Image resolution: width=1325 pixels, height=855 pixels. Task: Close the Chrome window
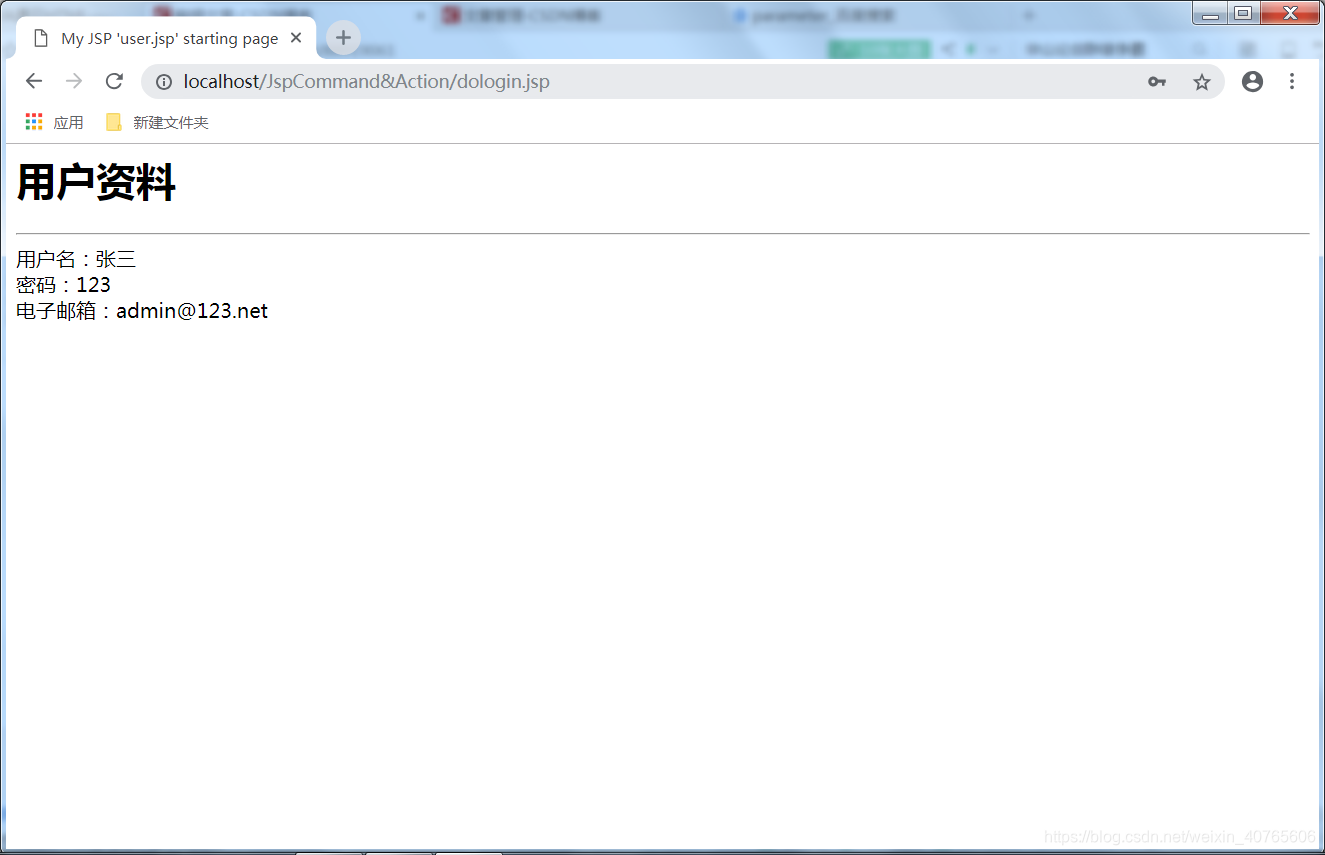click(x=1290, y=13)
